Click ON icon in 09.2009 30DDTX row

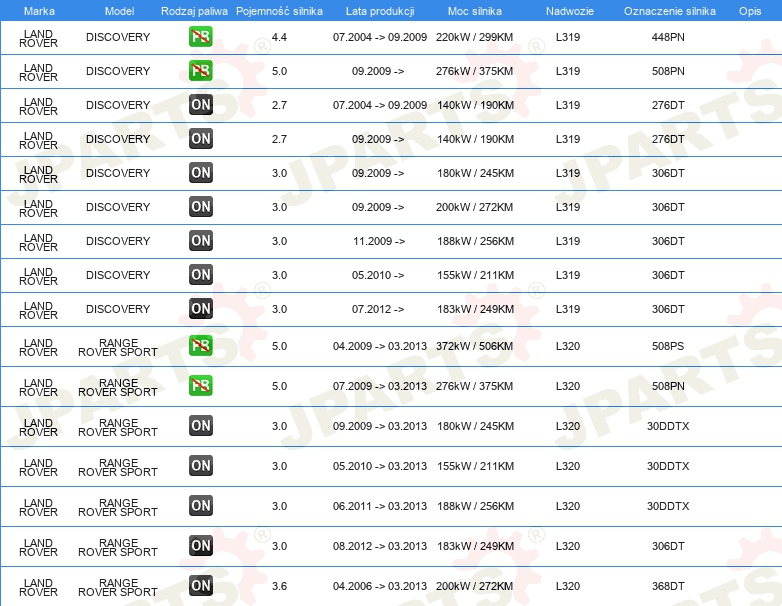[x=200, y=425]
